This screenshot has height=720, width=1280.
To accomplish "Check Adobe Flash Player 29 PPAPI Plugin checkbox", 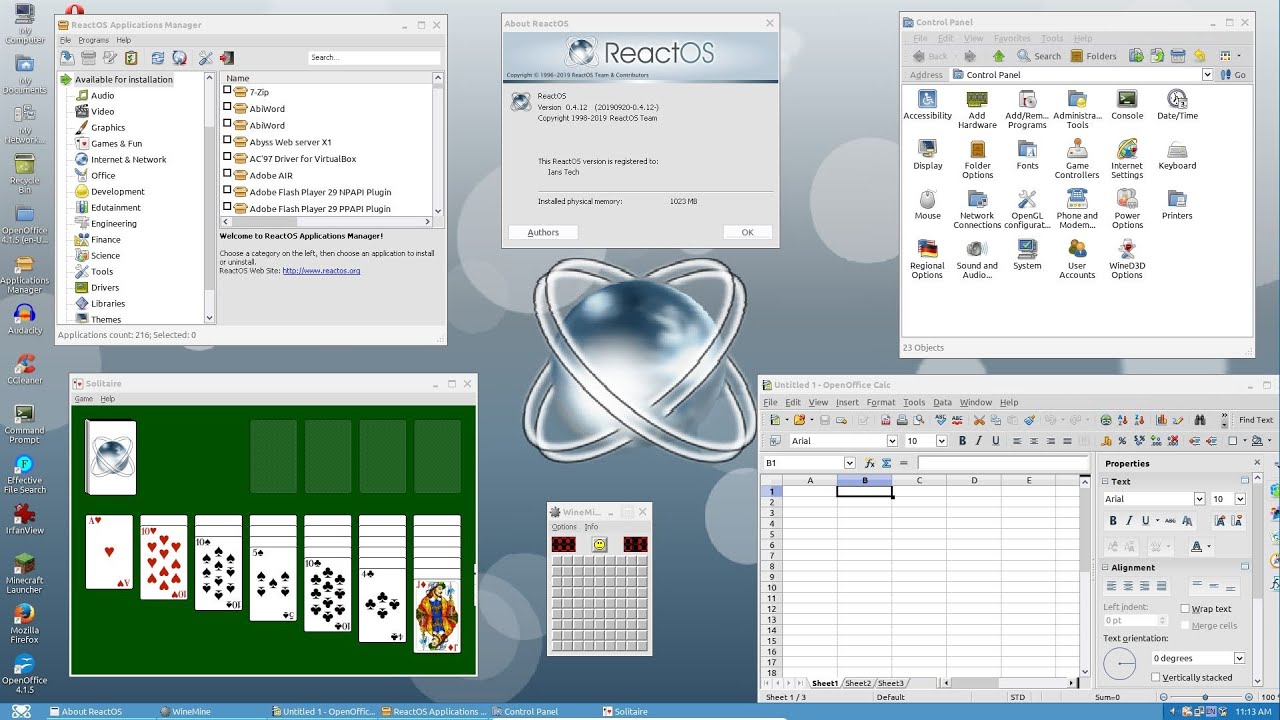I will (228, 208).
